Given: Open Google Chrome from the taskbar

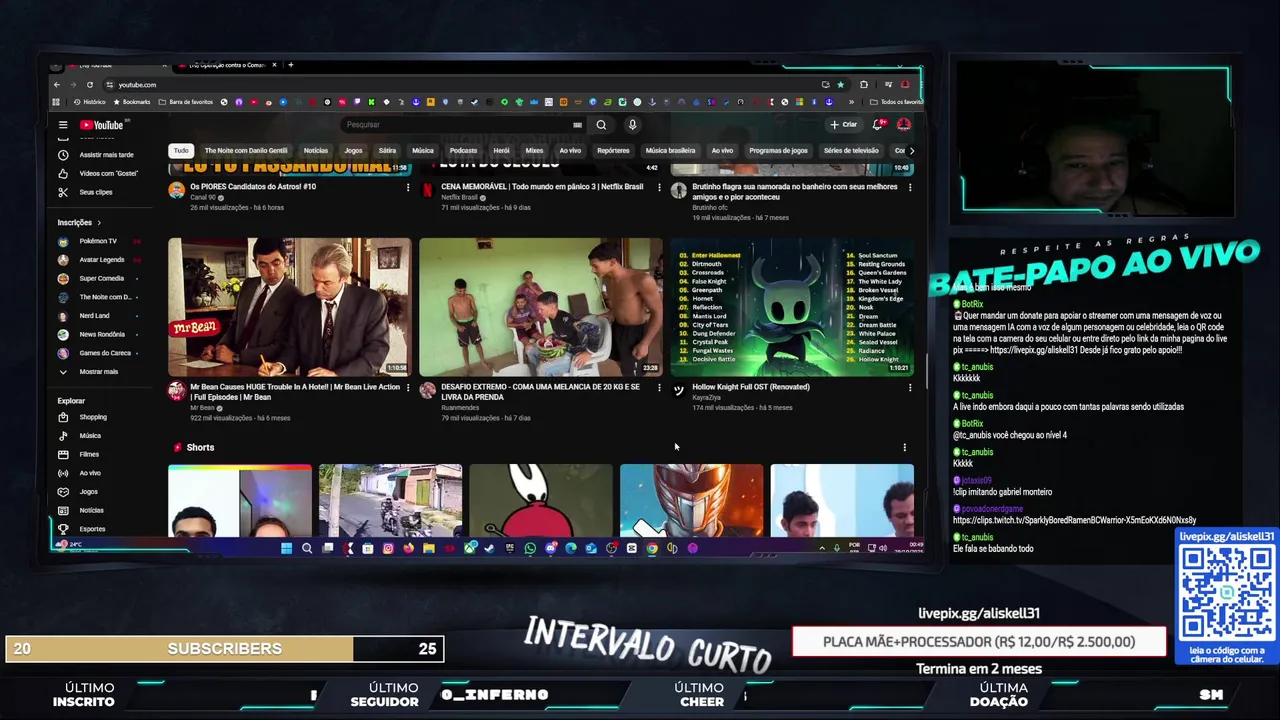Looking at the screenshot, I should pos(652,548).
